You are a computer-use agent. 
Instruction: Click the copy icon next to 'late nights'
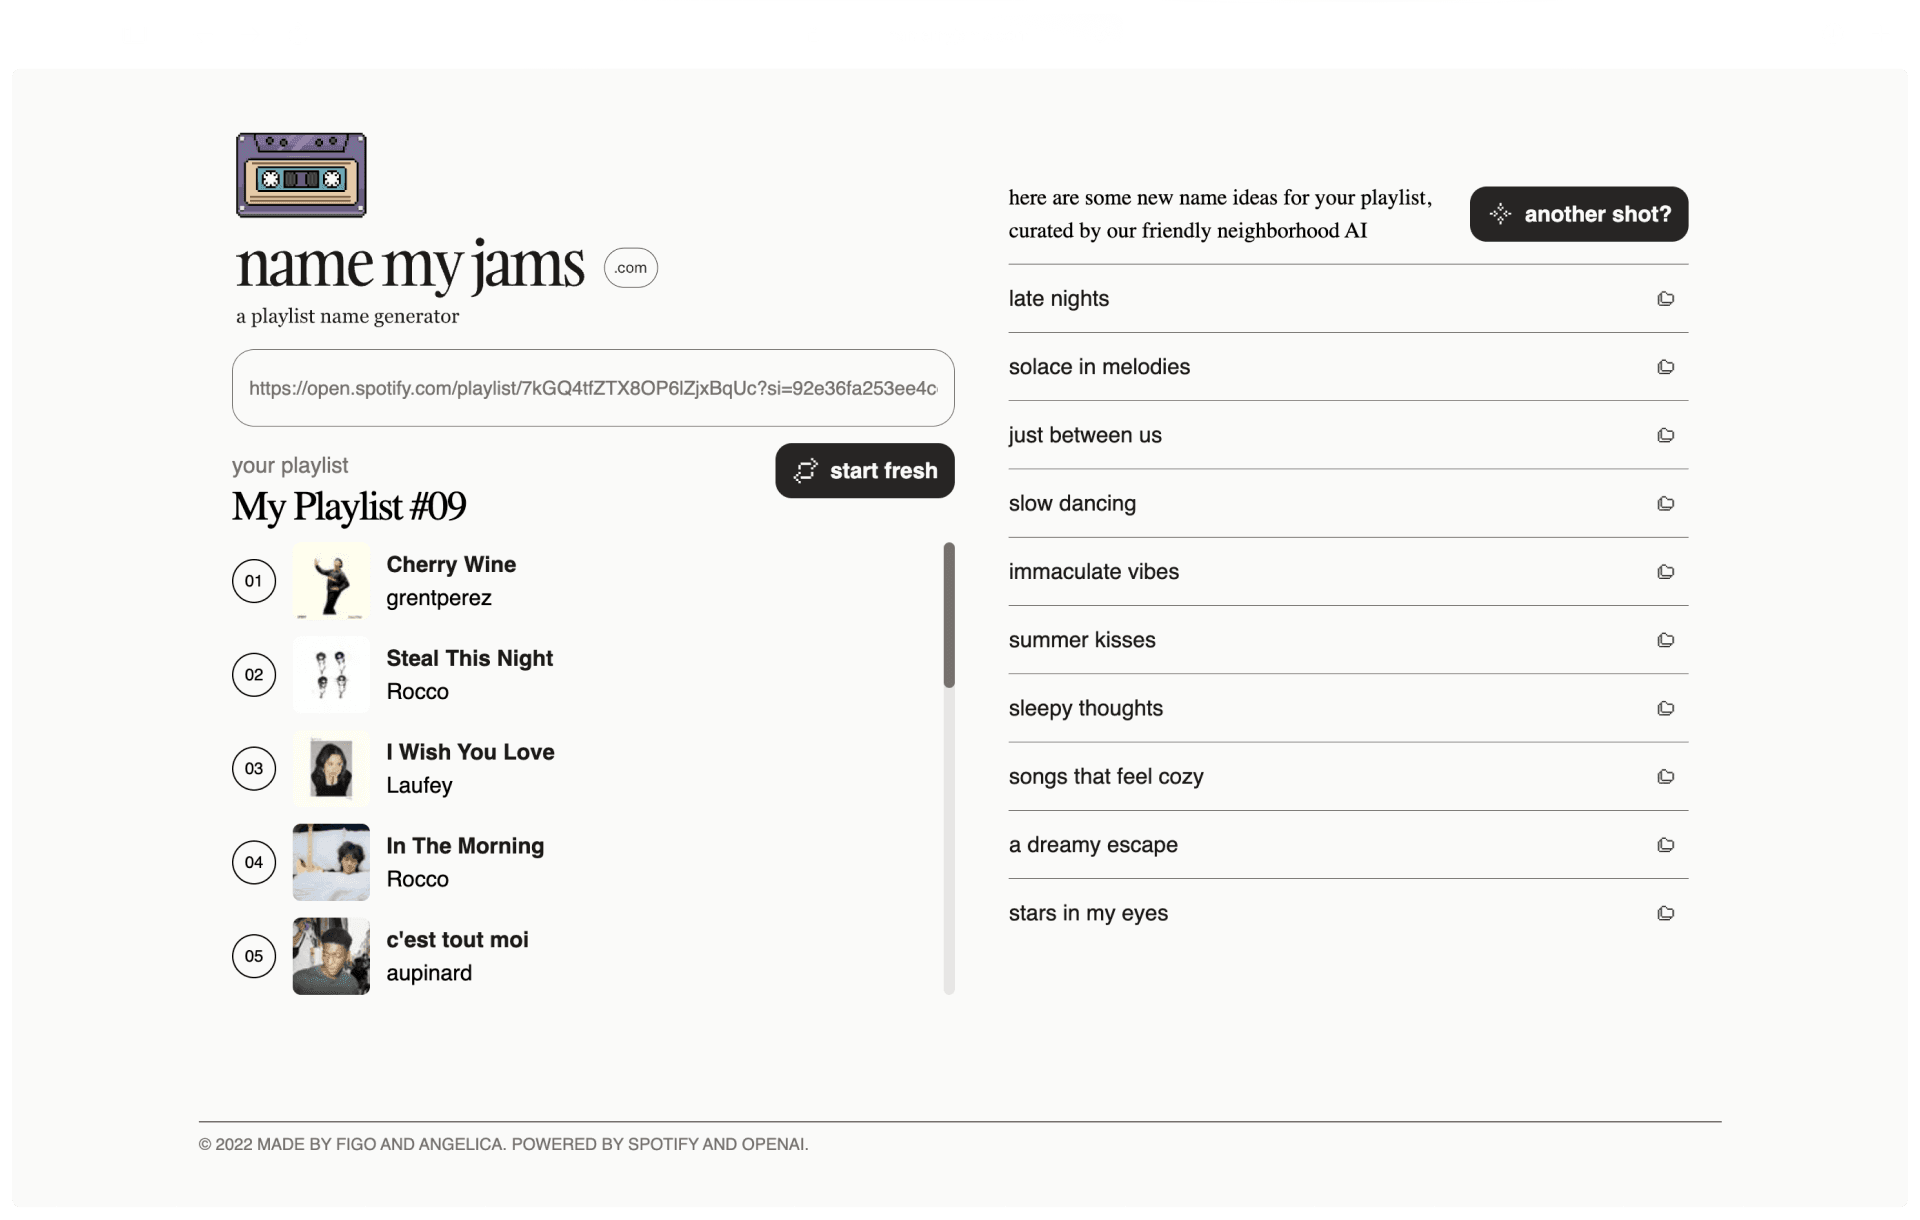point(1667,298)
